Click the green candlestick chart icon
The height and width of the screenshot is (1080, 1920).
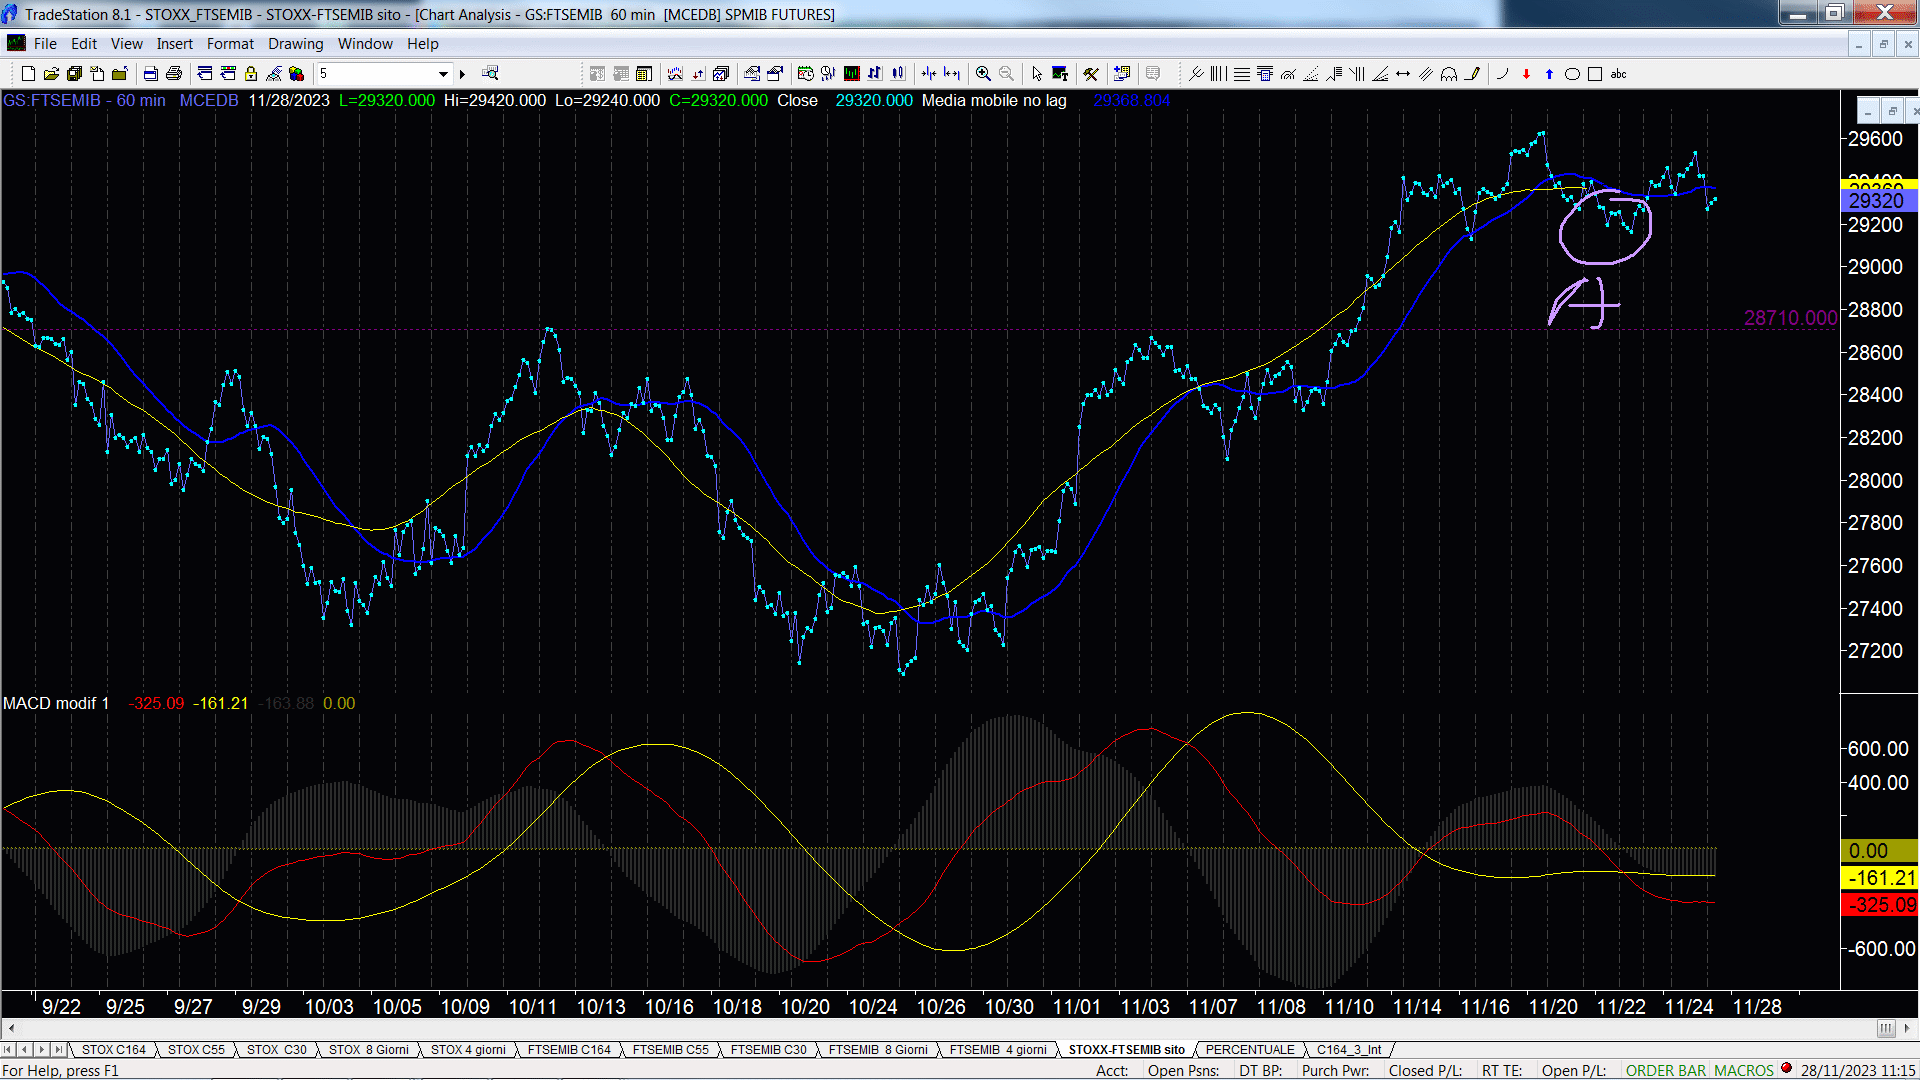851,74
